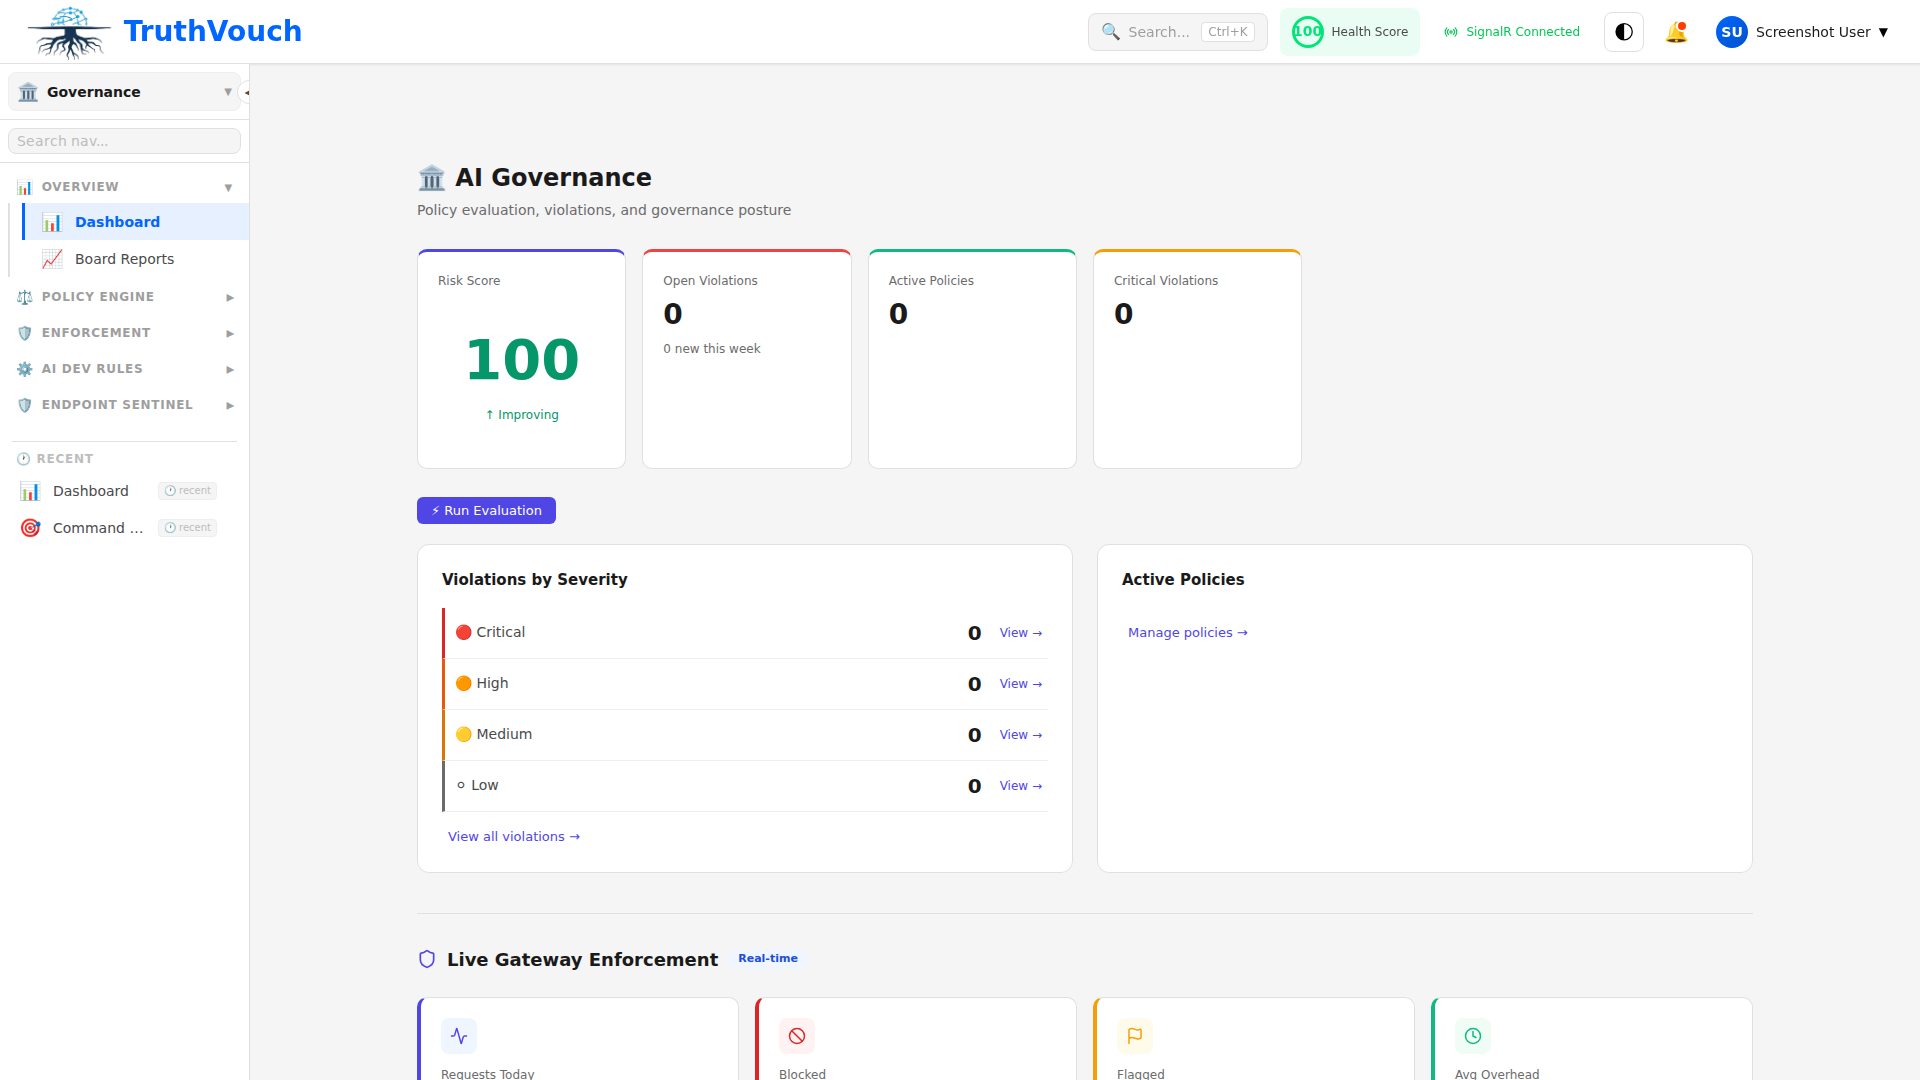
Task: Click the Health Score badge in header
Action: [1349, 31]
